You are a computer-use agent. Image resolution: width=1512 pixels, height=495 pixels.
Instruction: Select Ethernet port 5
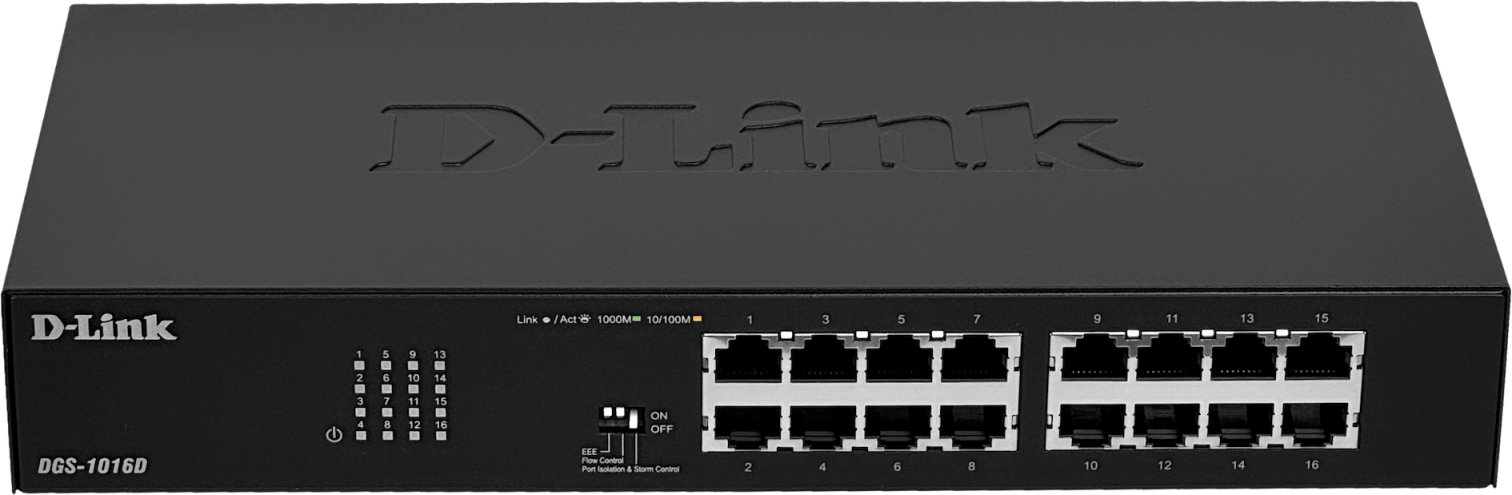pos(899,358)
